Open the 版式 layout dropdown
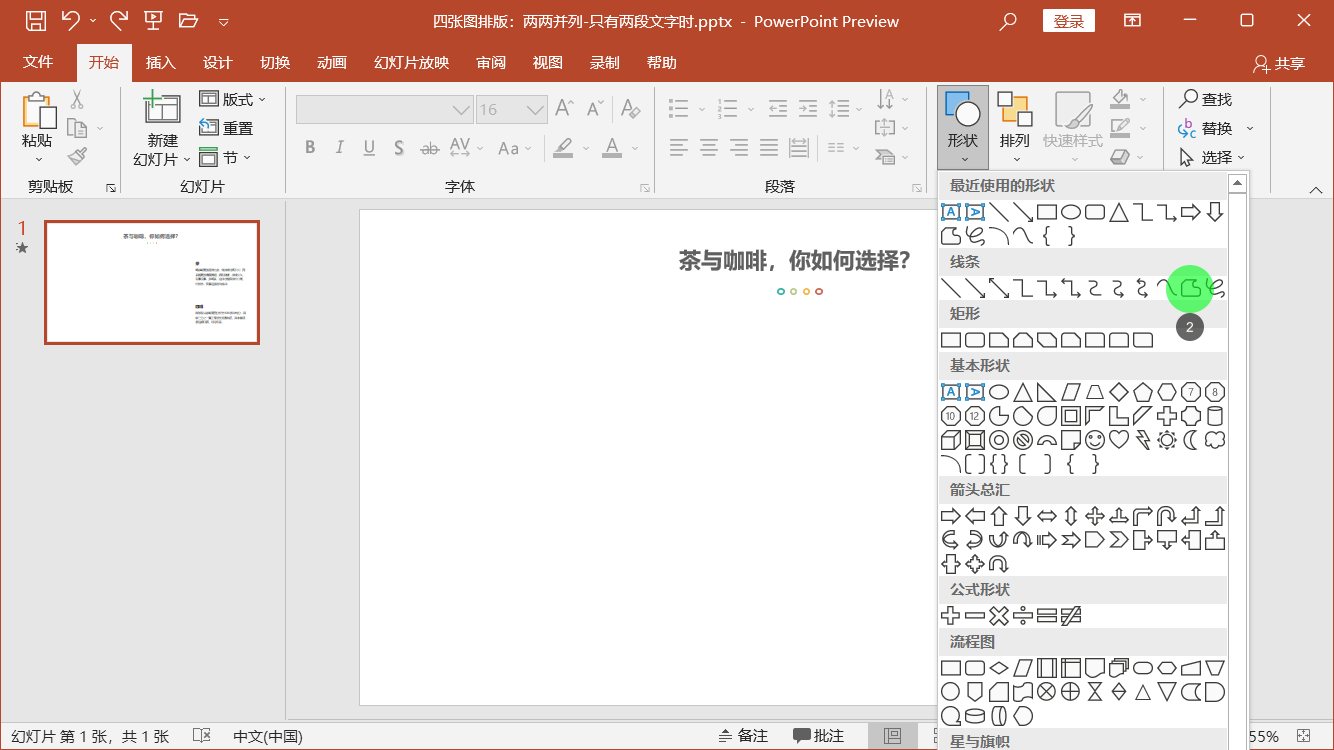 point(233,99)
